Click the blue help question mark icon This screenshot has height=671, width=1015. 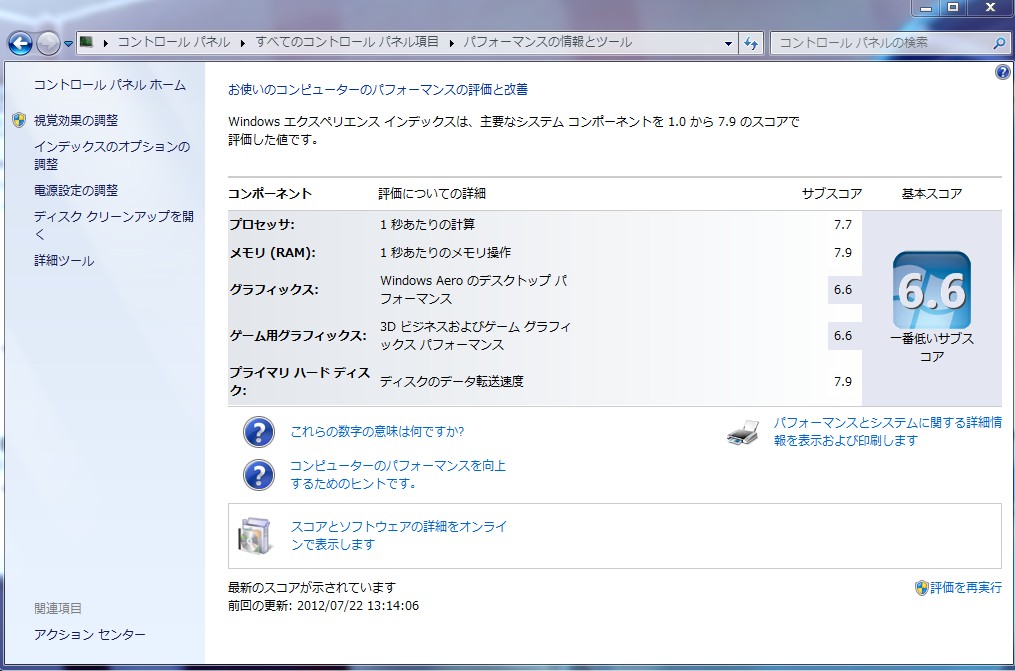(1002, 73)
